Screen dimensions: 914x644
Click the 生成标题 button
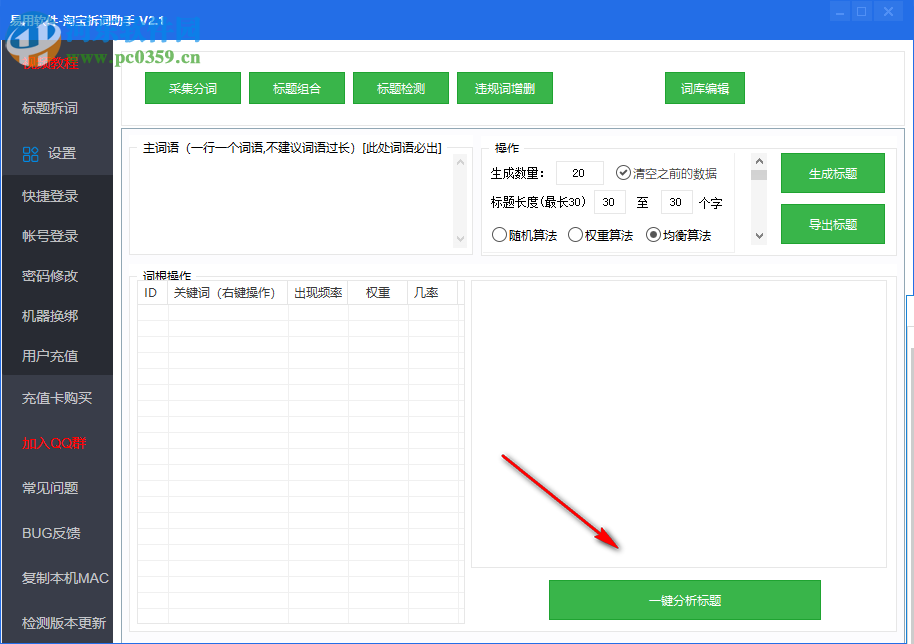pyautogui.click(x=832, y=173)
